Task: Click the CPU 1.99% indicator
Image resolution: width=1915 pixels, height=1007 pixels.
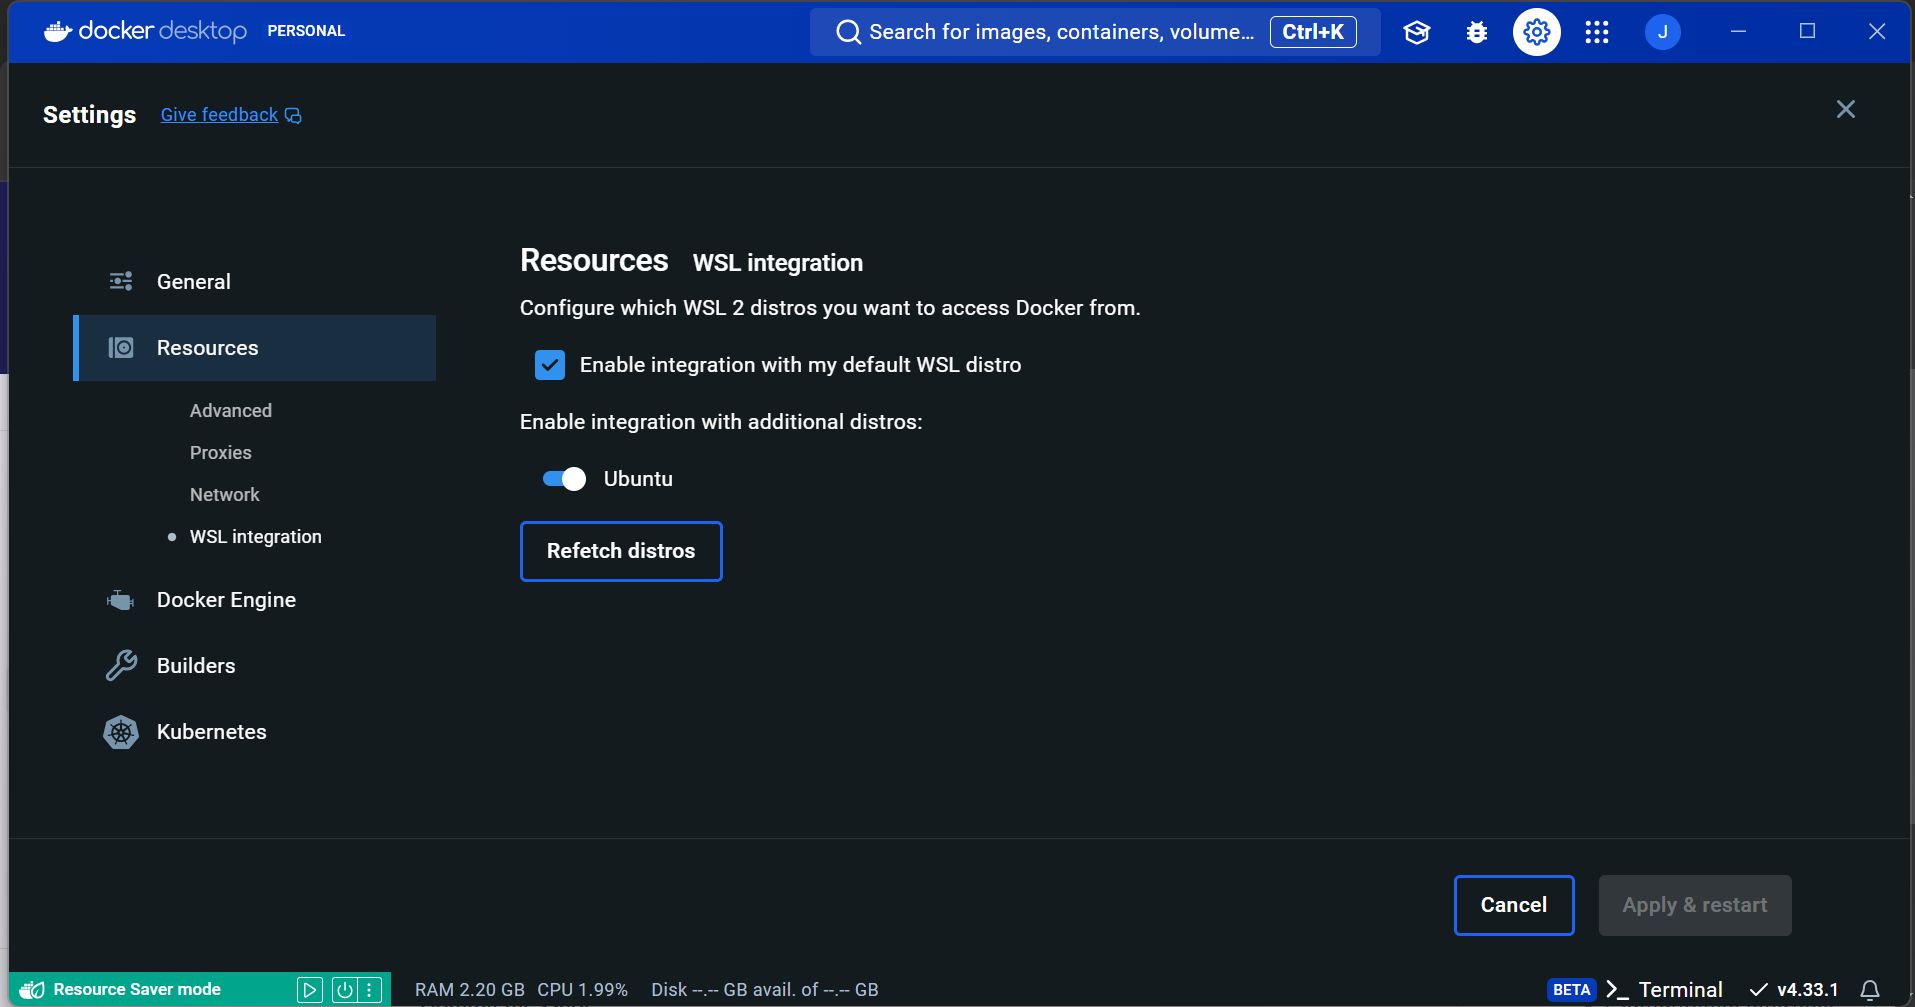Action: [583, 990]
